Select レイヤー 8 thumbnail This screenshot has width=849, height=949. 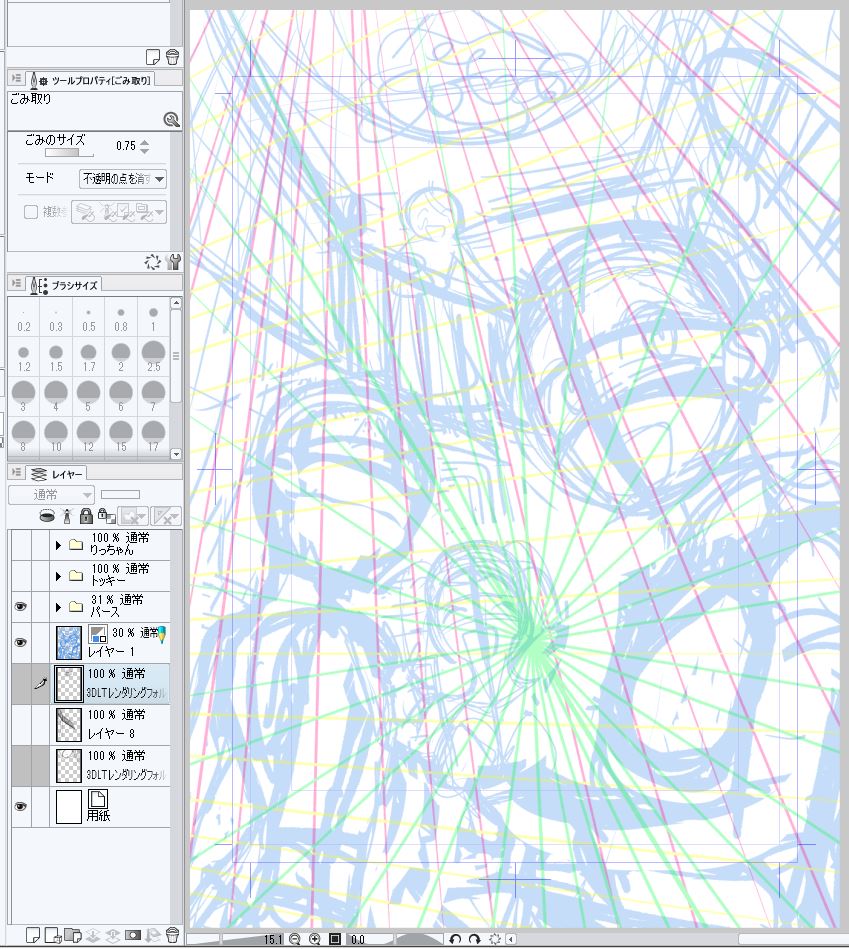(x=68, y=724)
